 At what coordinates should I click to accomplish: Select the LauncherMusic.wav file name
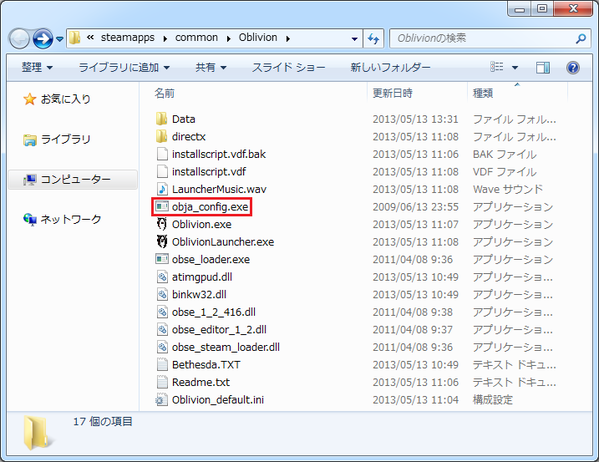click(219, 189)
